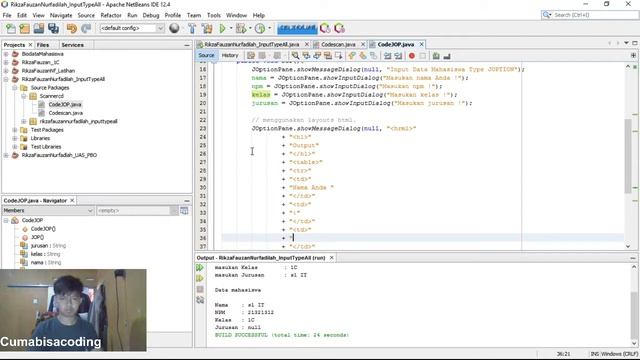Open the editor document list dropdown arrow
Screen dimensions: 640x360
(626, 43)
